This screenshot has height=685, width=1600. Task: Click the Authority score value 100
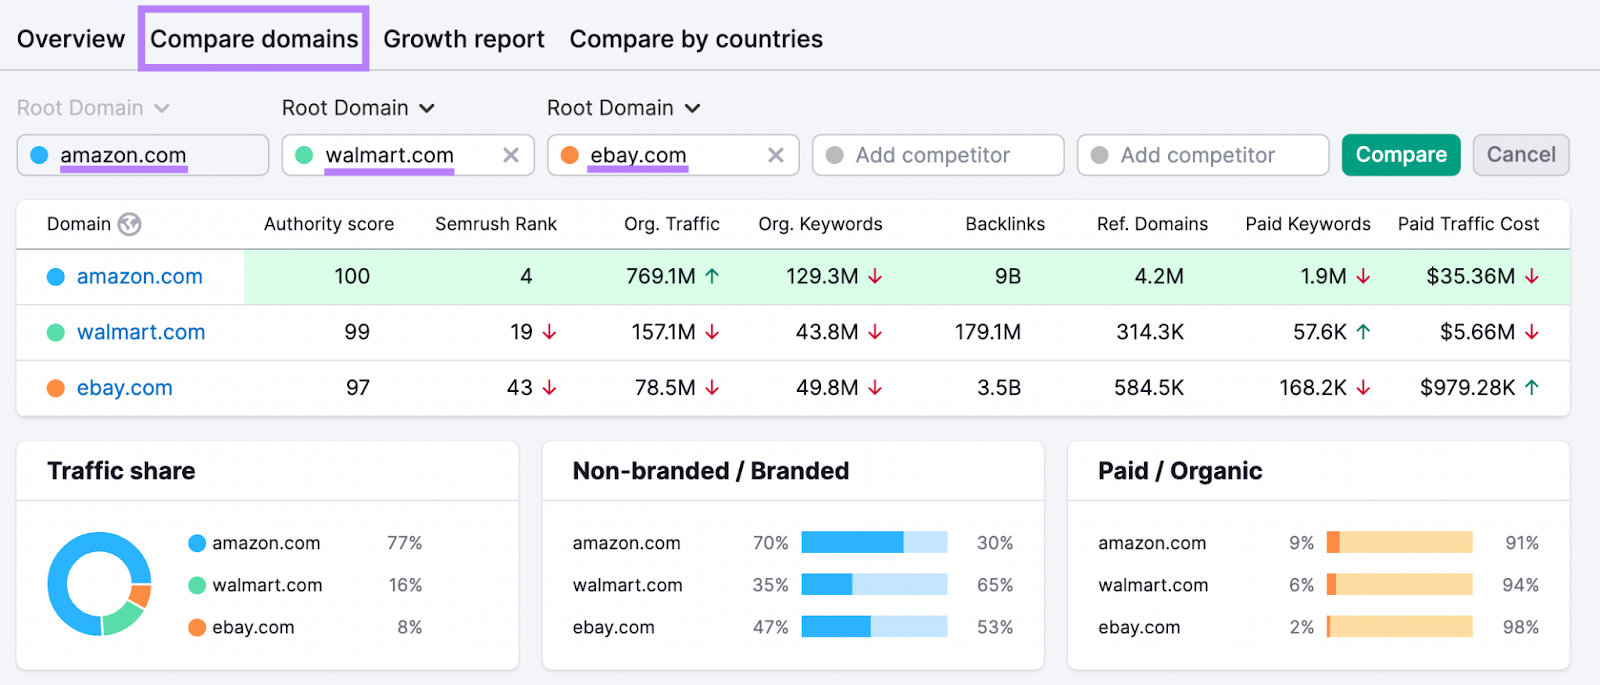tap(352, 276)
